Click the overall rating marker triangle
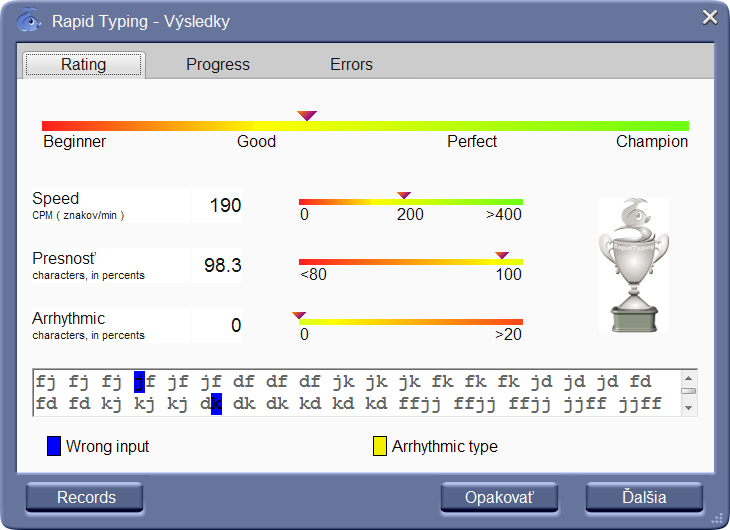 307,116
